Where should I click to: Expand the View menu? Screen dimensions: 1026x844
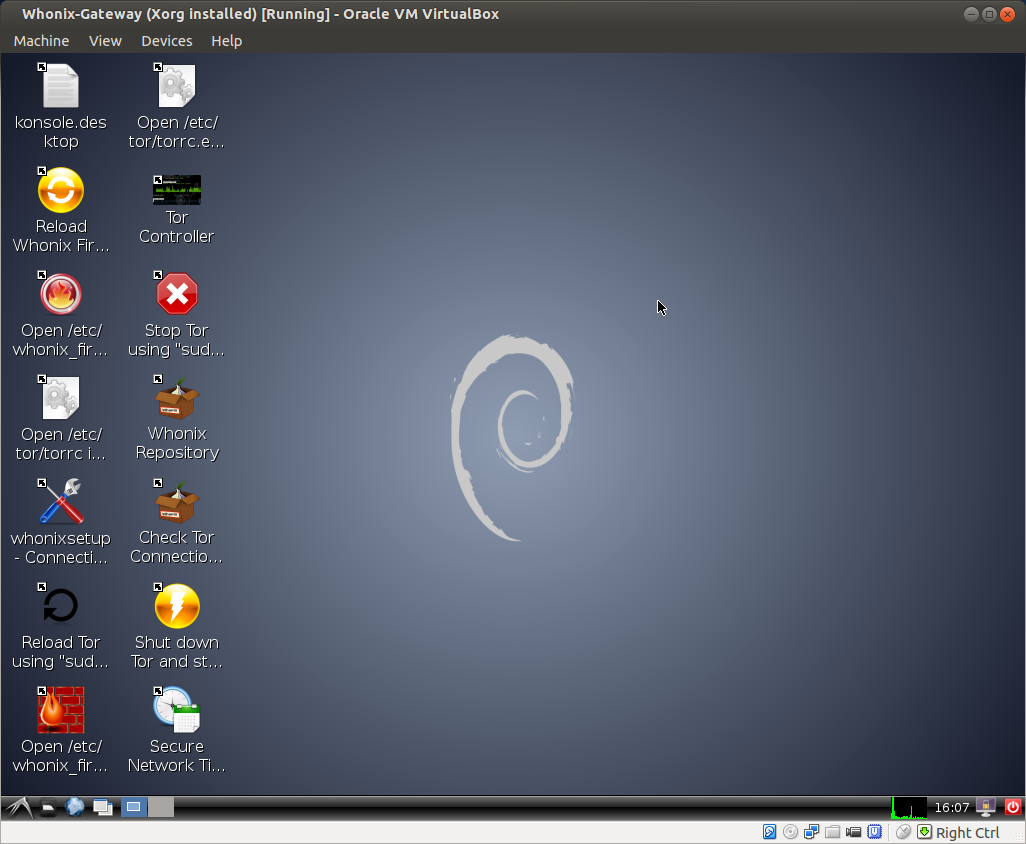pos(105,41)
